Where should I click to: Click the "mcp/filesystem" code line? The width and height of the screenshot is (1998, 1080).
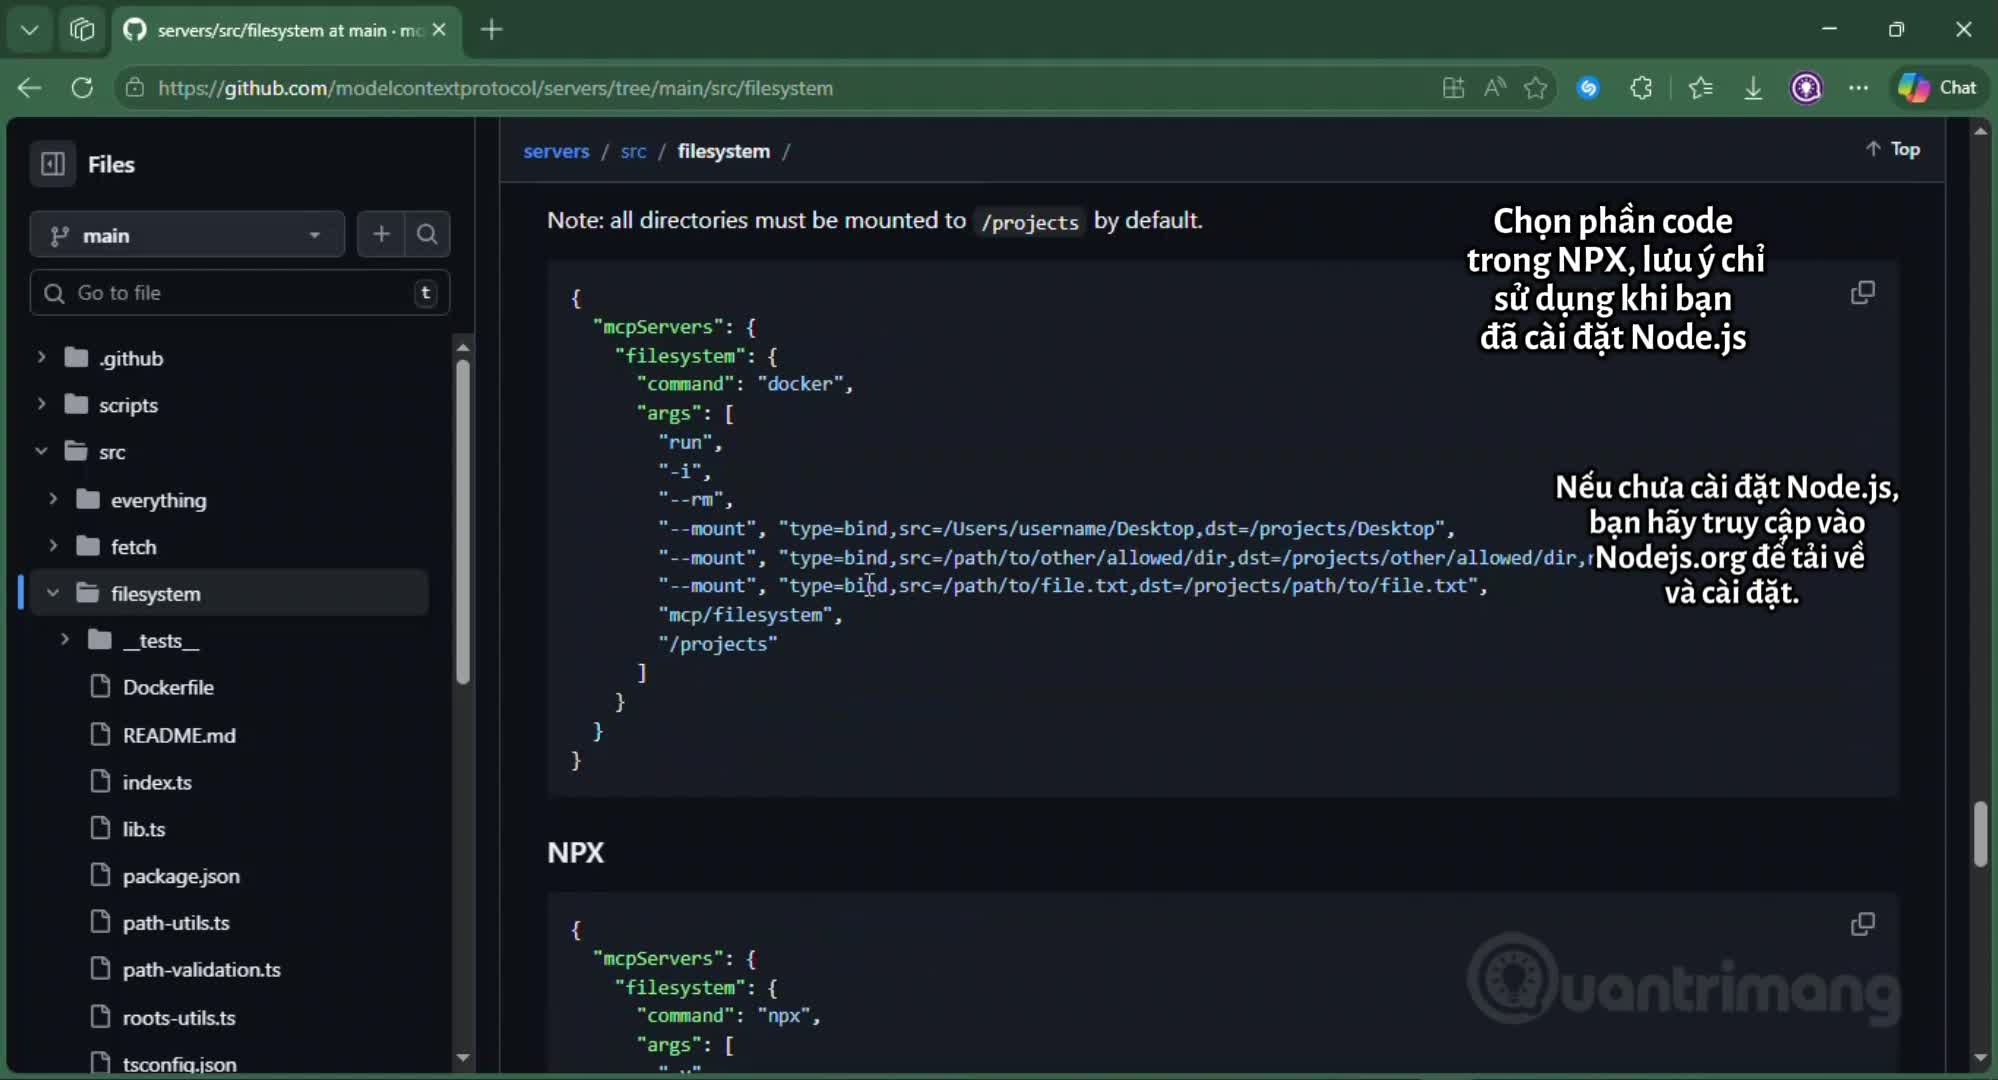(750, 615)
